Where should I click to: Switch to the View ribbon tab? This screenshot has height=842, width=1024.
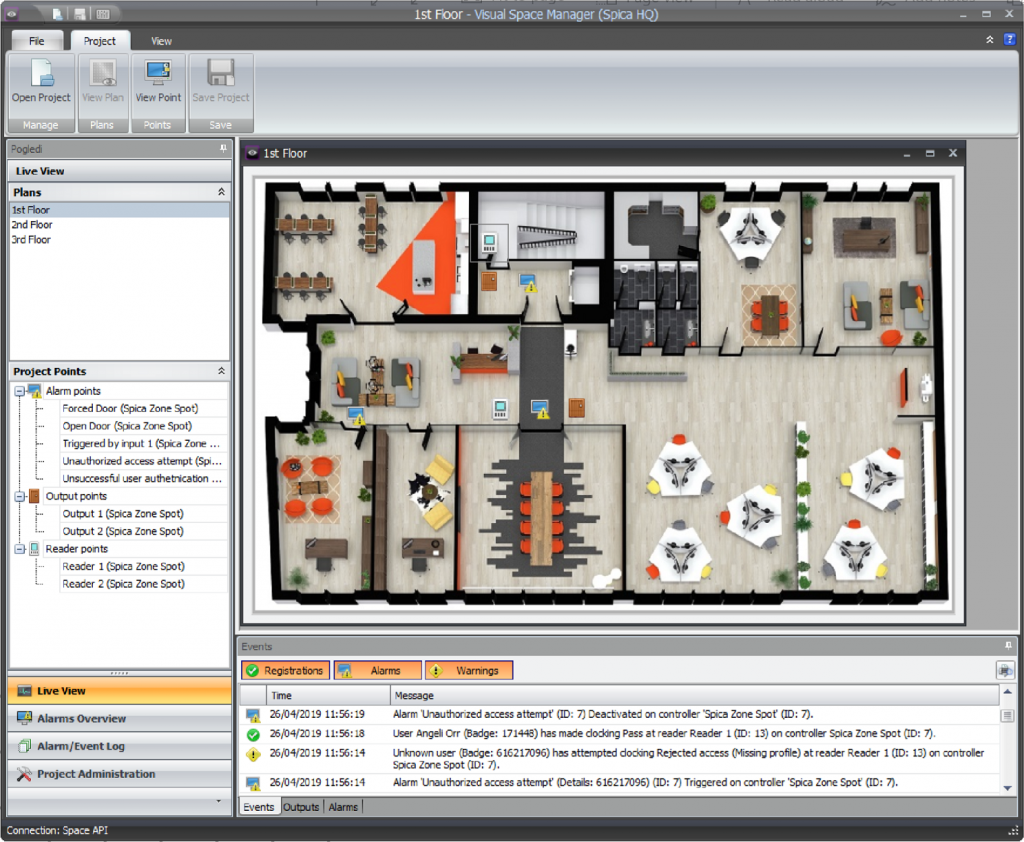pyautogui.click(x=160, y=41)
